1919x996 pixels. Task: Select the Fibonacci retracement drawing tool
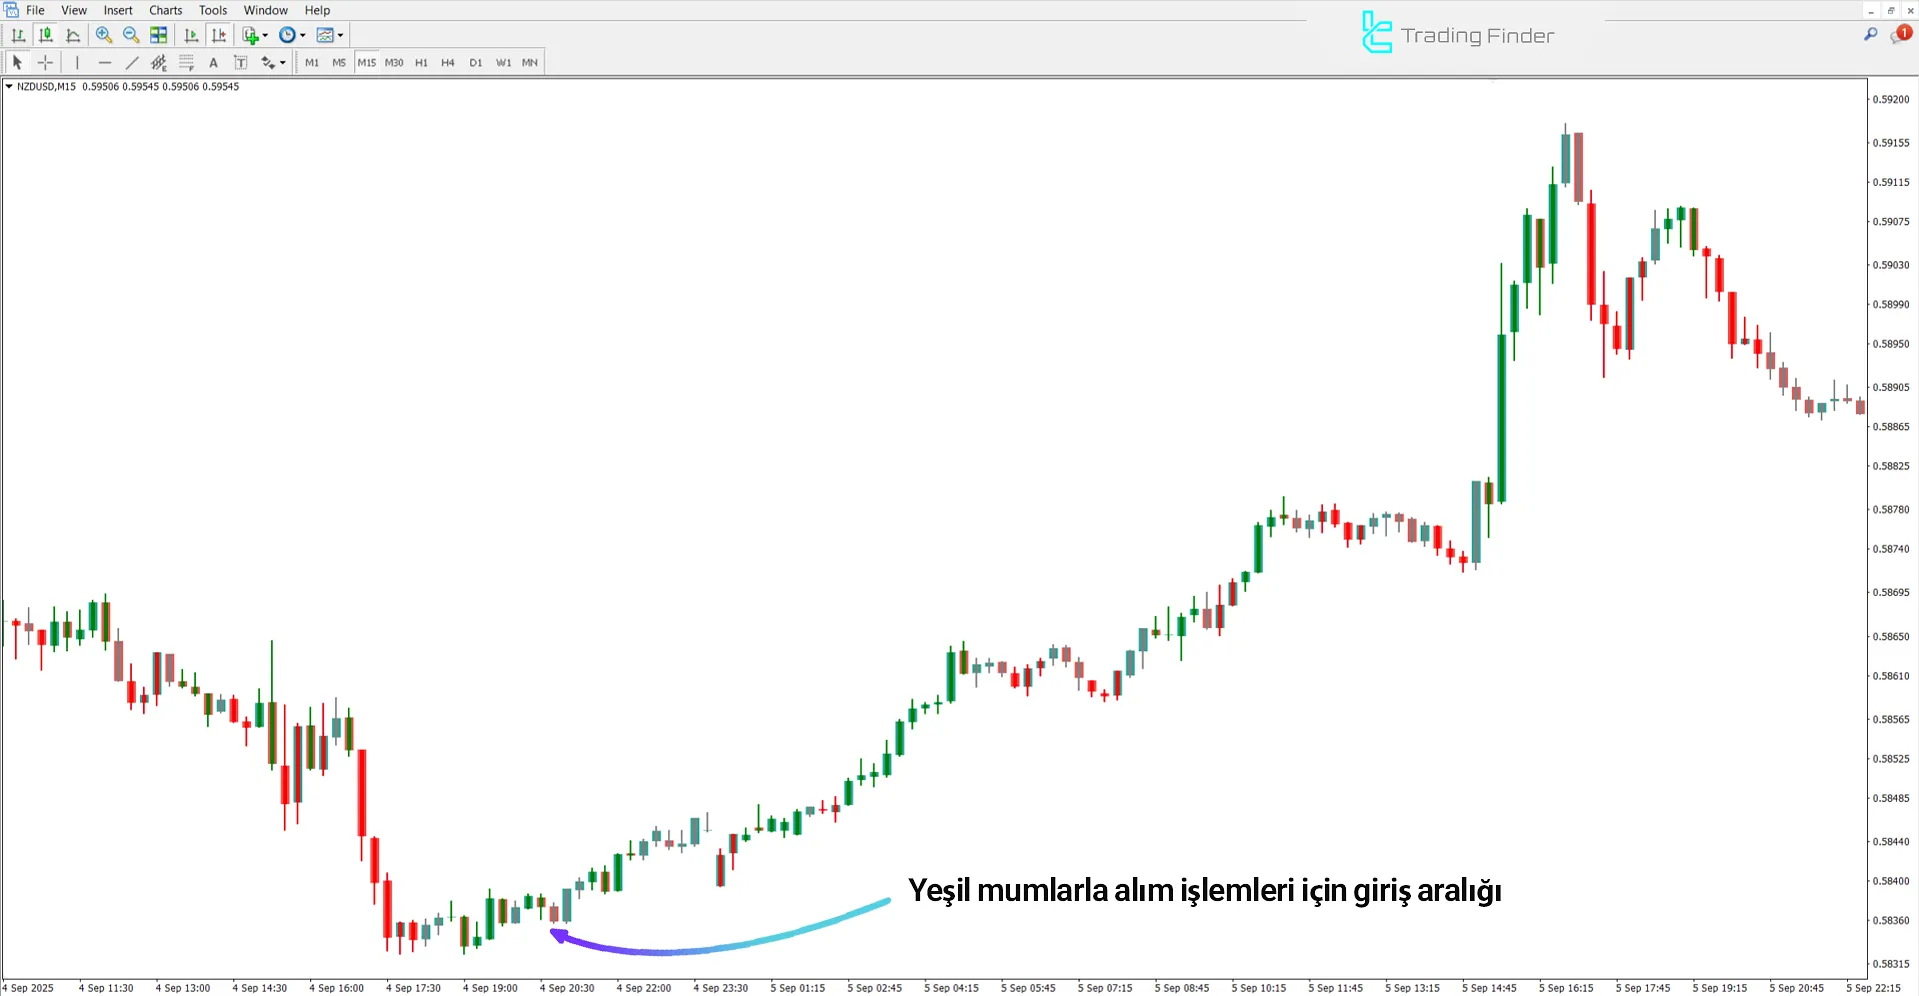pos(187,62)
